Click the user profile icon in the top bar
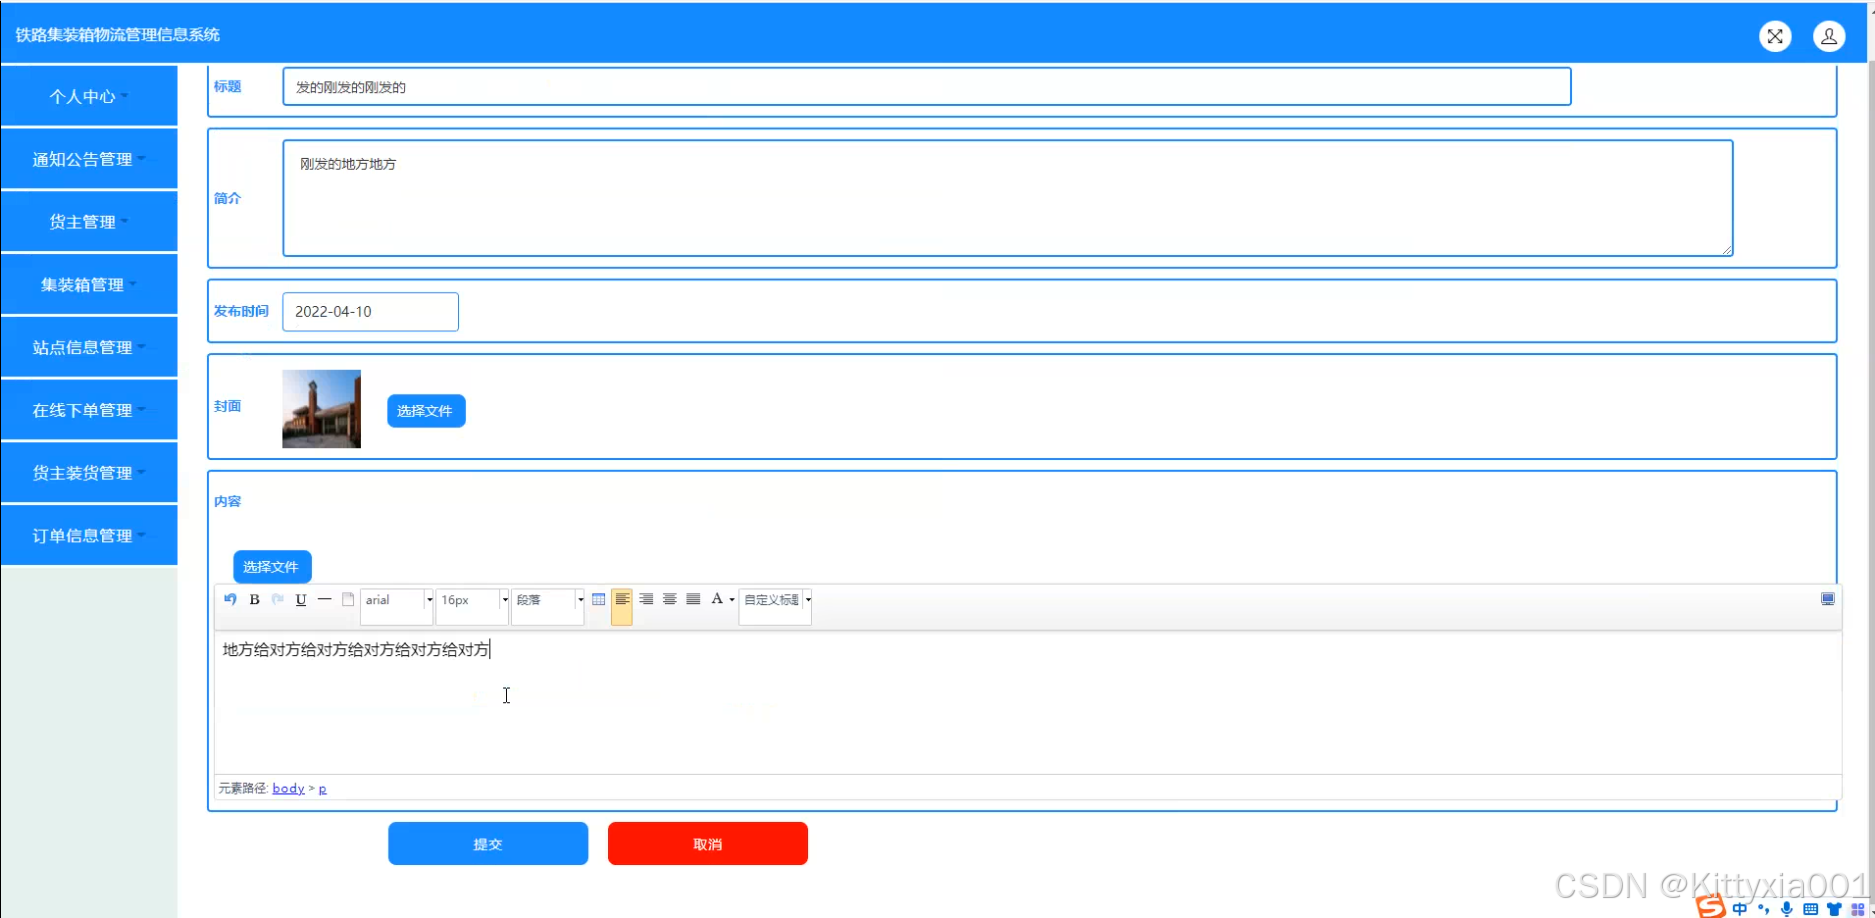 tap(1829, 35)
